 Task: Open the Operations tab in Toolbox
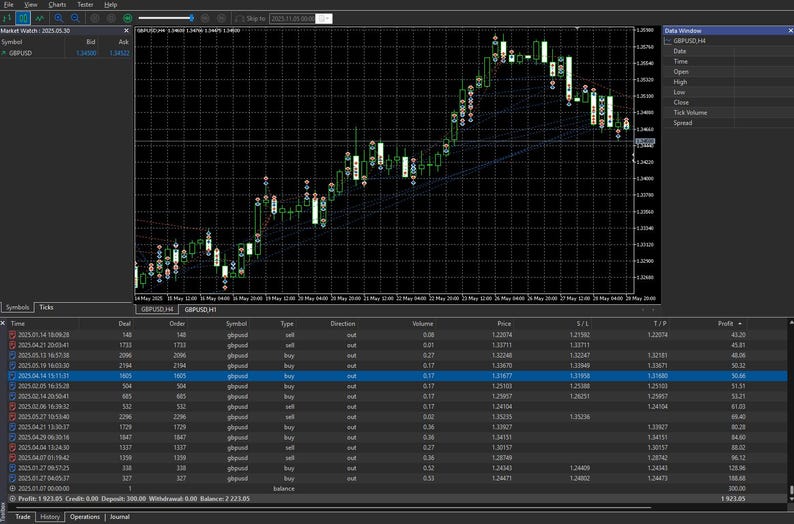click(85, 517)
